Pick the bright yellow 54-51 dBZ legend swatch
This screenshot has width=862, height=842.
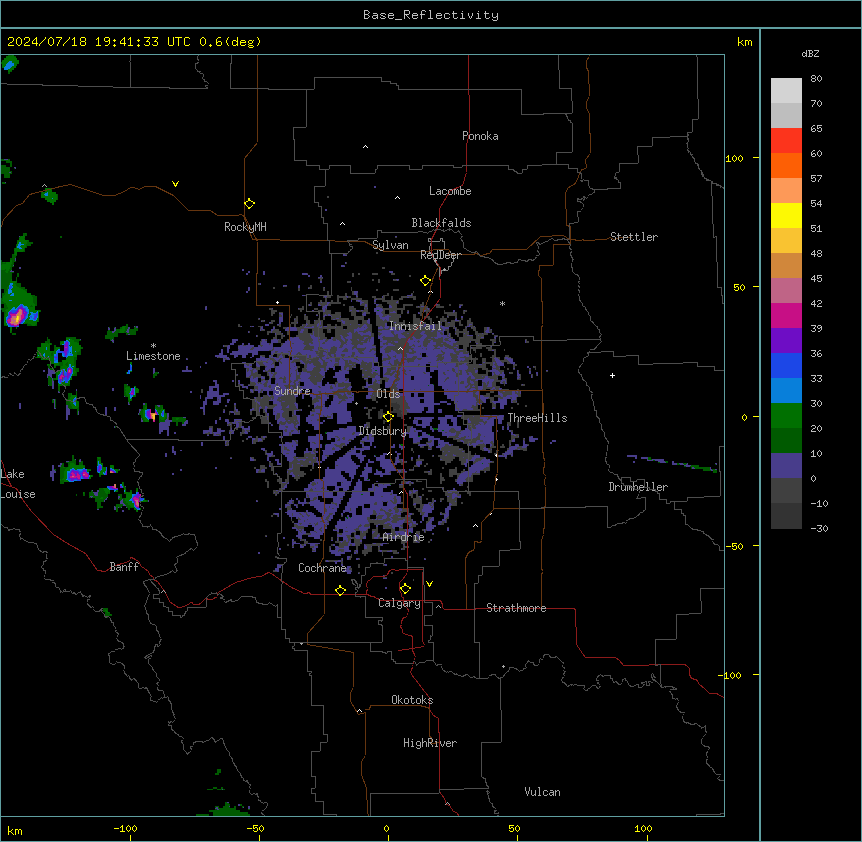pos(786,215)
